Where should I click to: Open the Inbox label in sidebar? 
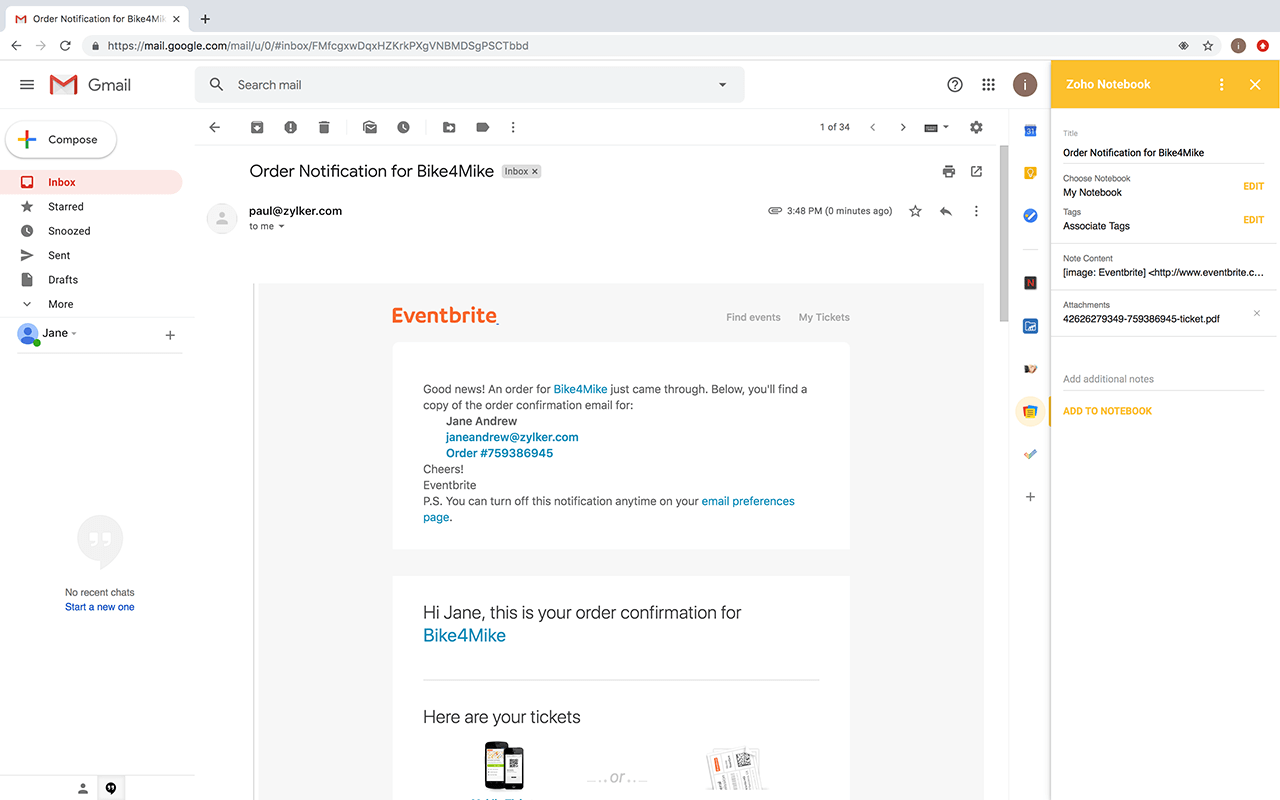[x=63, y=182]
